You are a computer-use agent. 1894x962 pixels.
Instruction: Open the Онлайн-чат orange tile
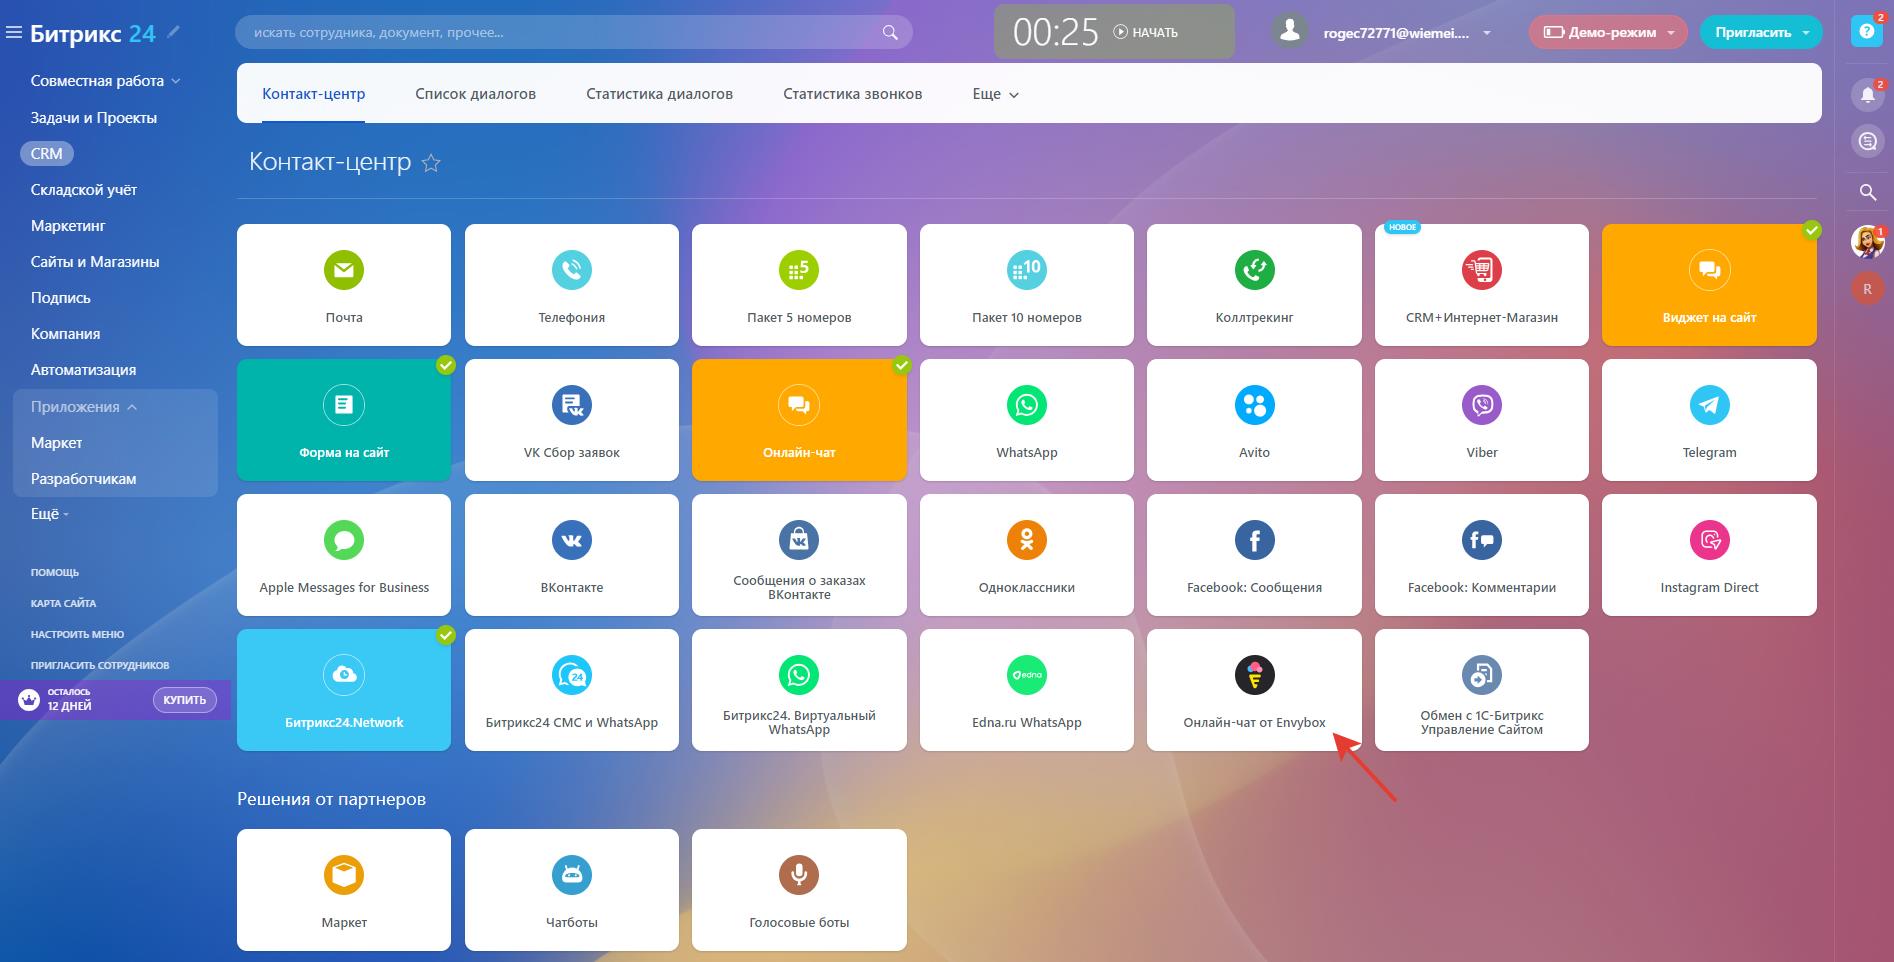click(799, 420)
